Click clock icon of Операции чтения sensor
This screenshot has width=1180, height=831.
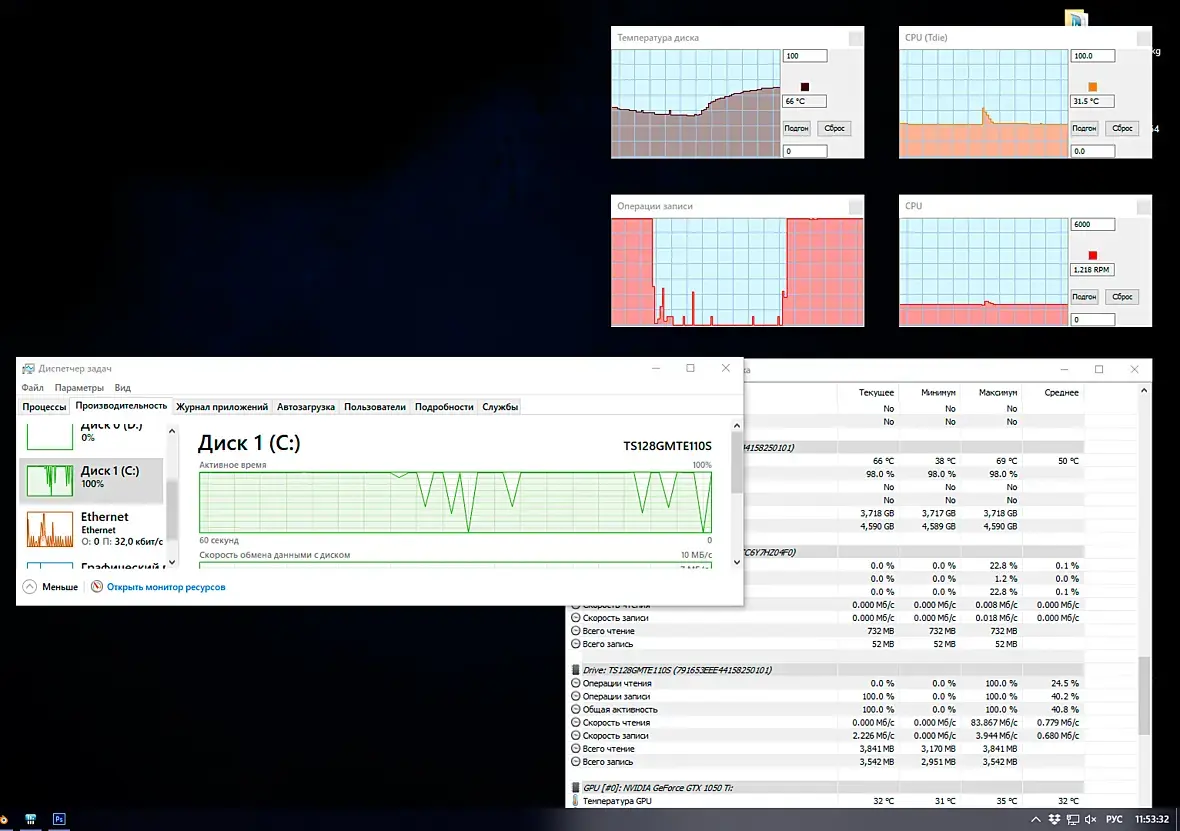[x=576, y=683]
